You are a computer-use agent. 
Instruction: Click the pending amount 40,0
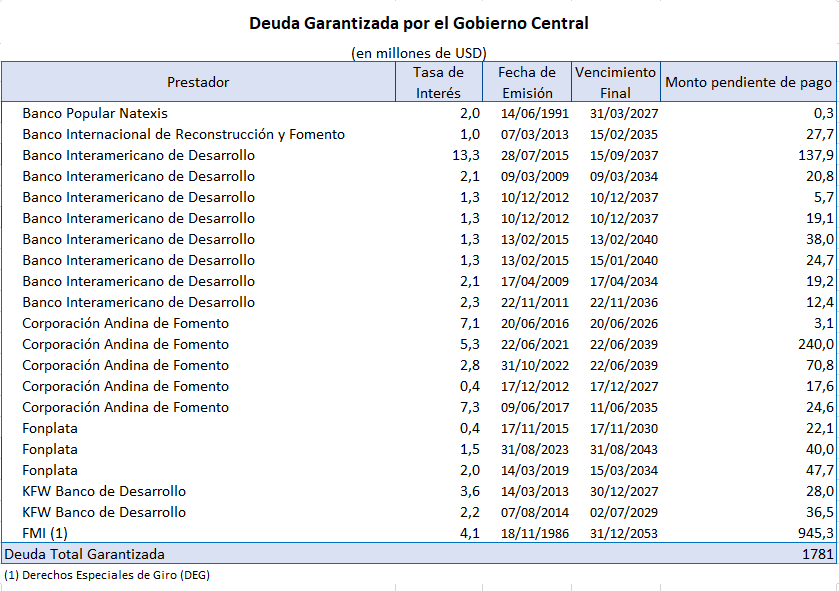[x=820, y=449]
